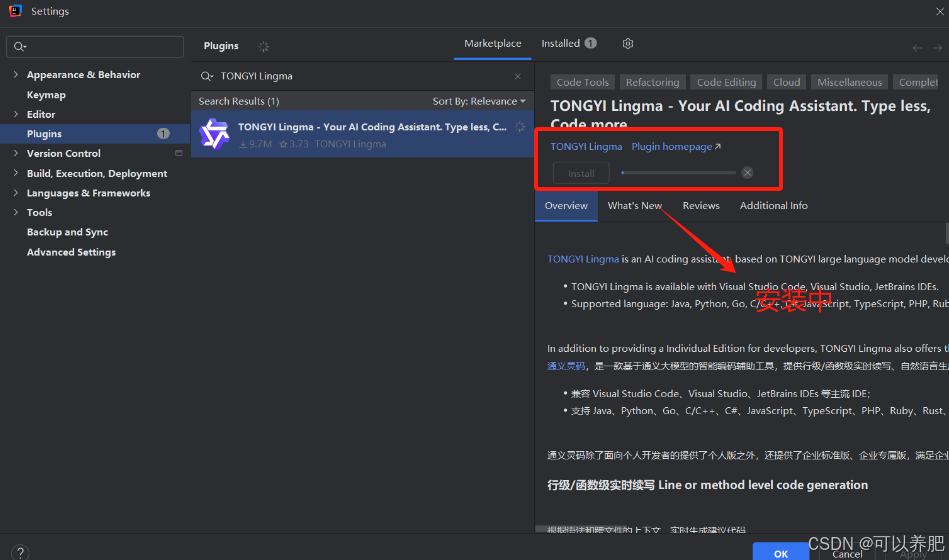This screenshot has height=560, width=949.
Task: Select the Overview tab
Action: pos(566,206)
